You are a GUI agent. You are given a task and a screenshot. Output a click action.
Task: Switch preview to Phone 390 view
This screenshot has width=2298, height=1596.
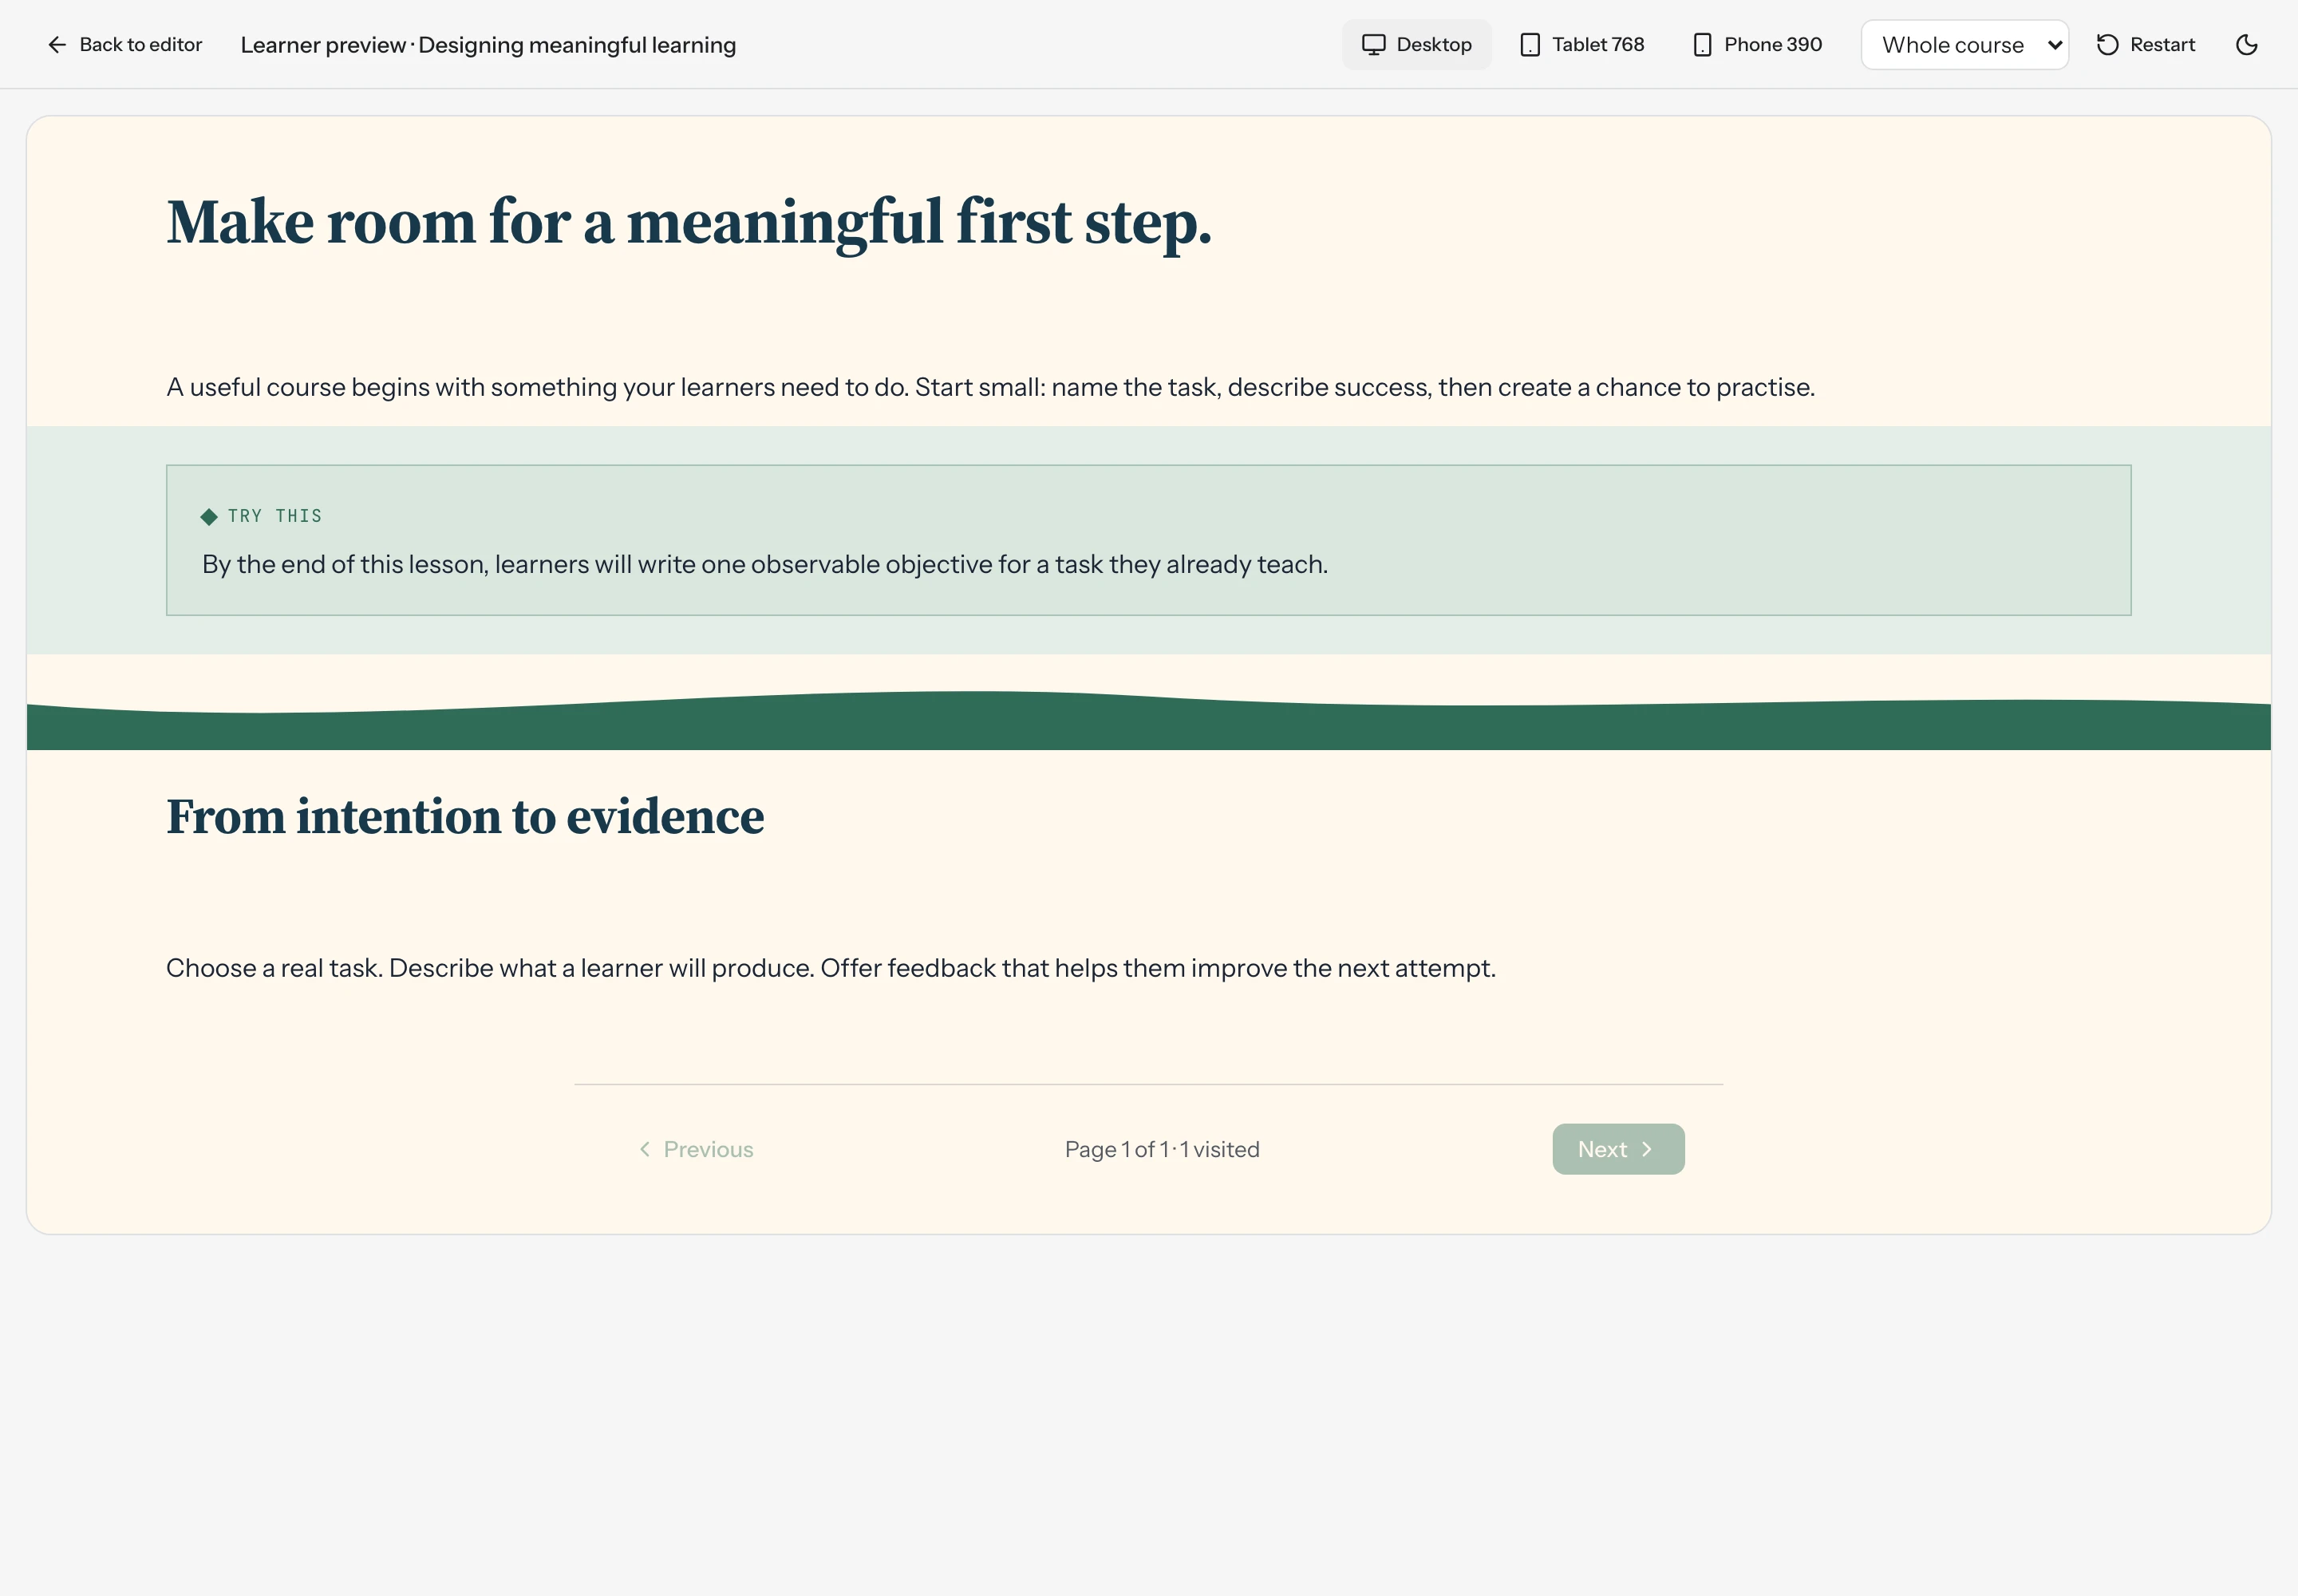(1757, 45)
